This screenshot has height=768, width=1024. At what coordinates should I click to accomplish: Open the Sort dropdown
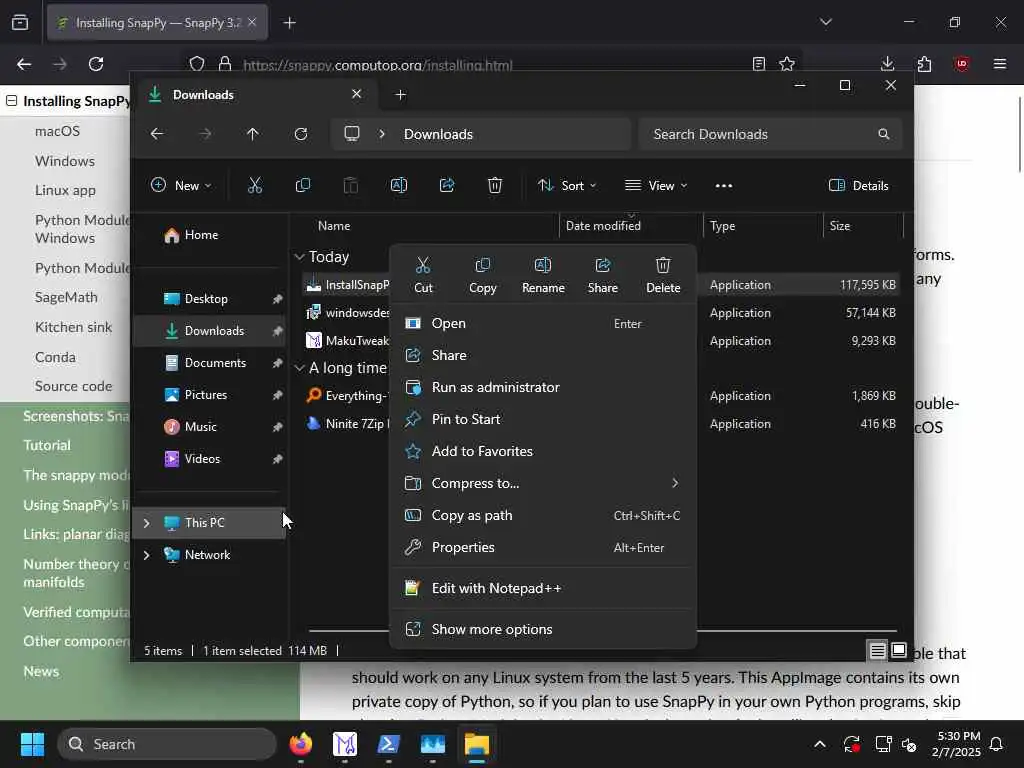567,185
